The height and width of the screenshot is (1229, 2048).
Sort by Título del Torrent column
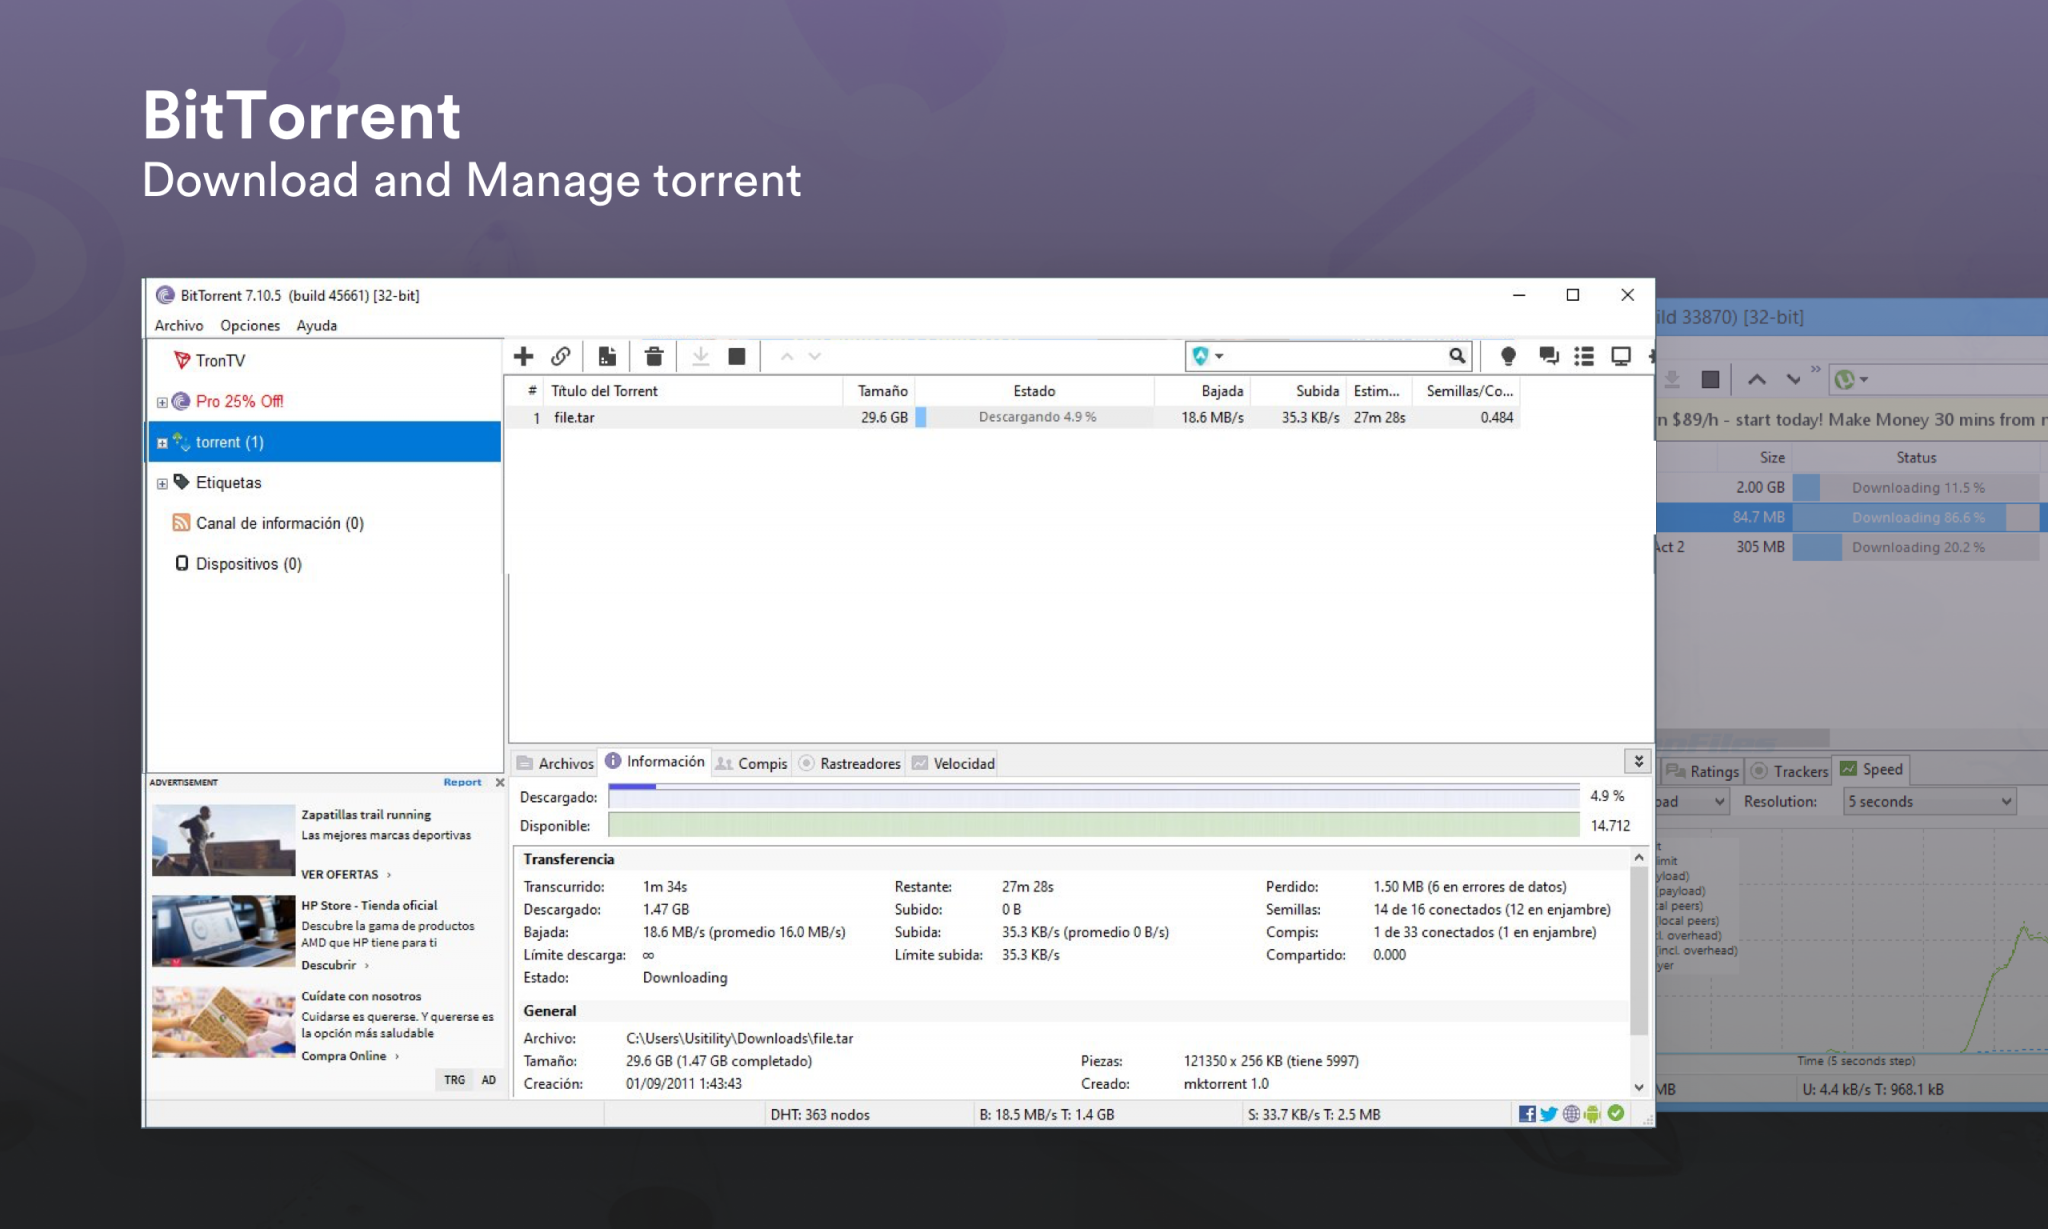click(x=693, y=391)
